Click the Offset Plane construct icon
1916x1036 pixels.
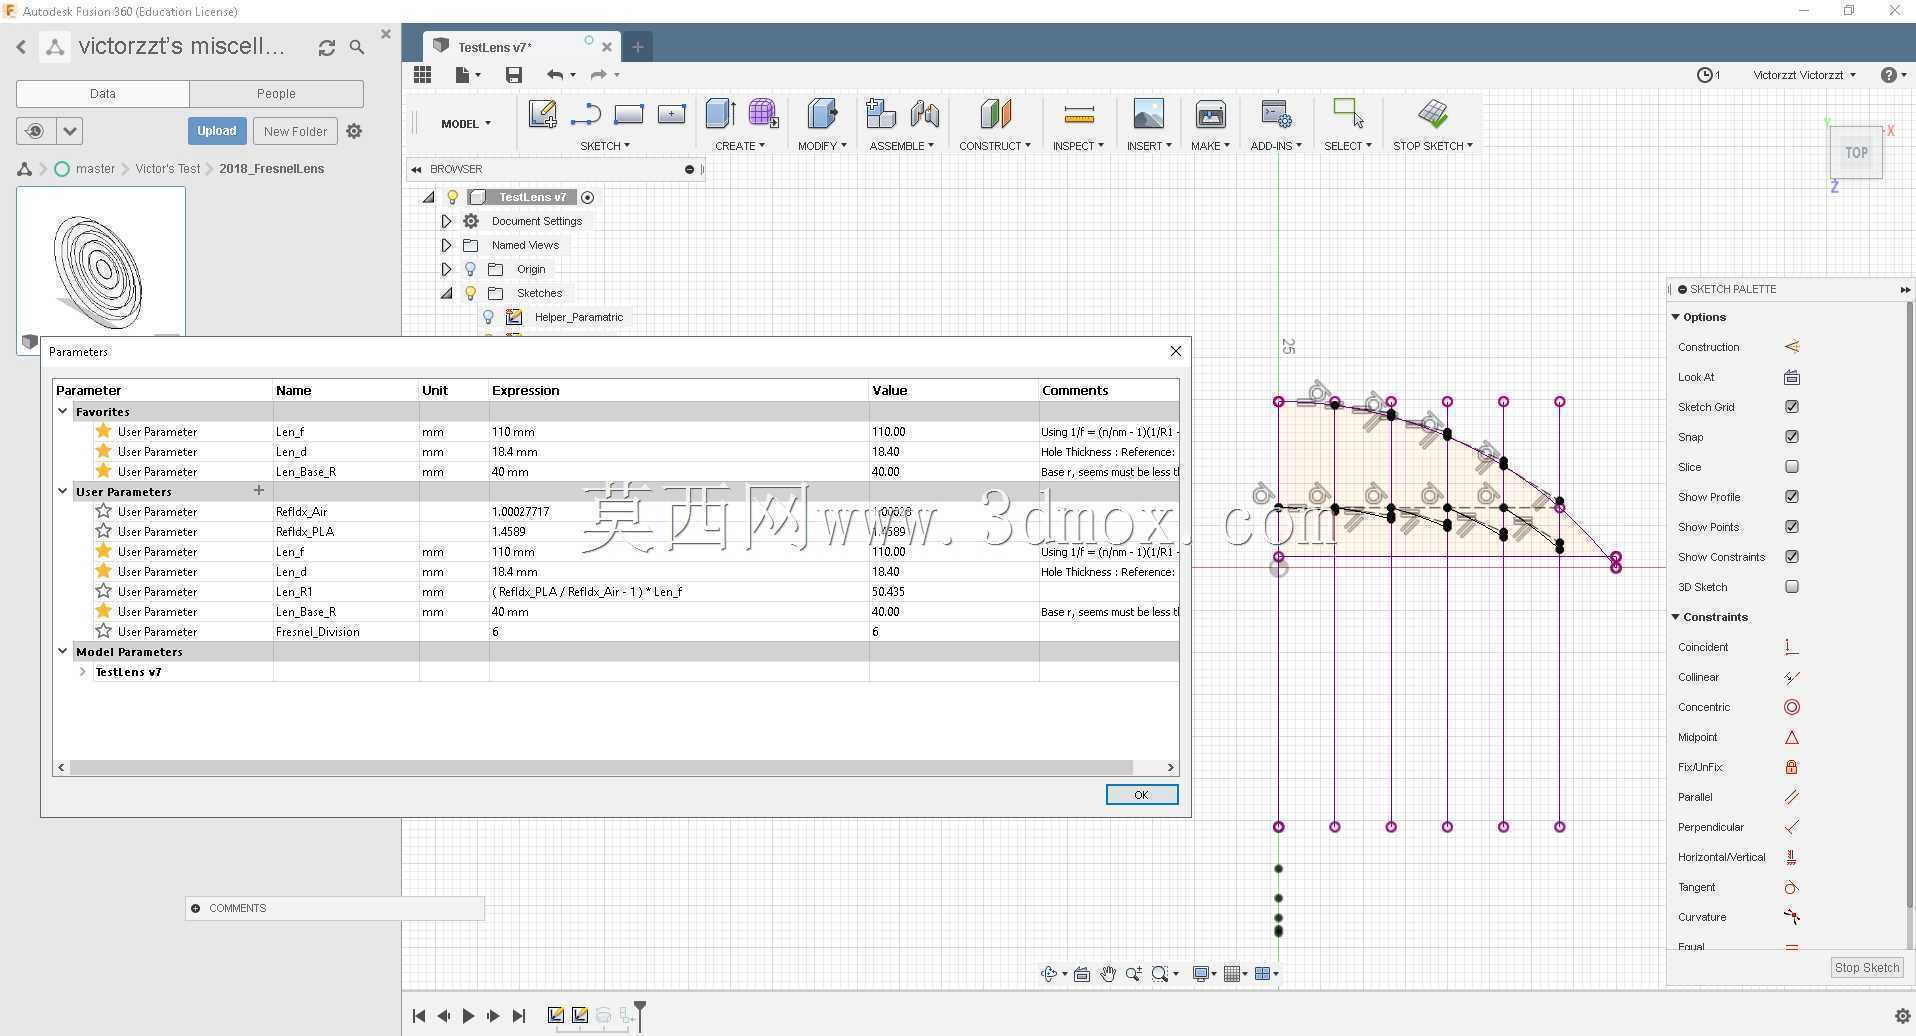995,114
